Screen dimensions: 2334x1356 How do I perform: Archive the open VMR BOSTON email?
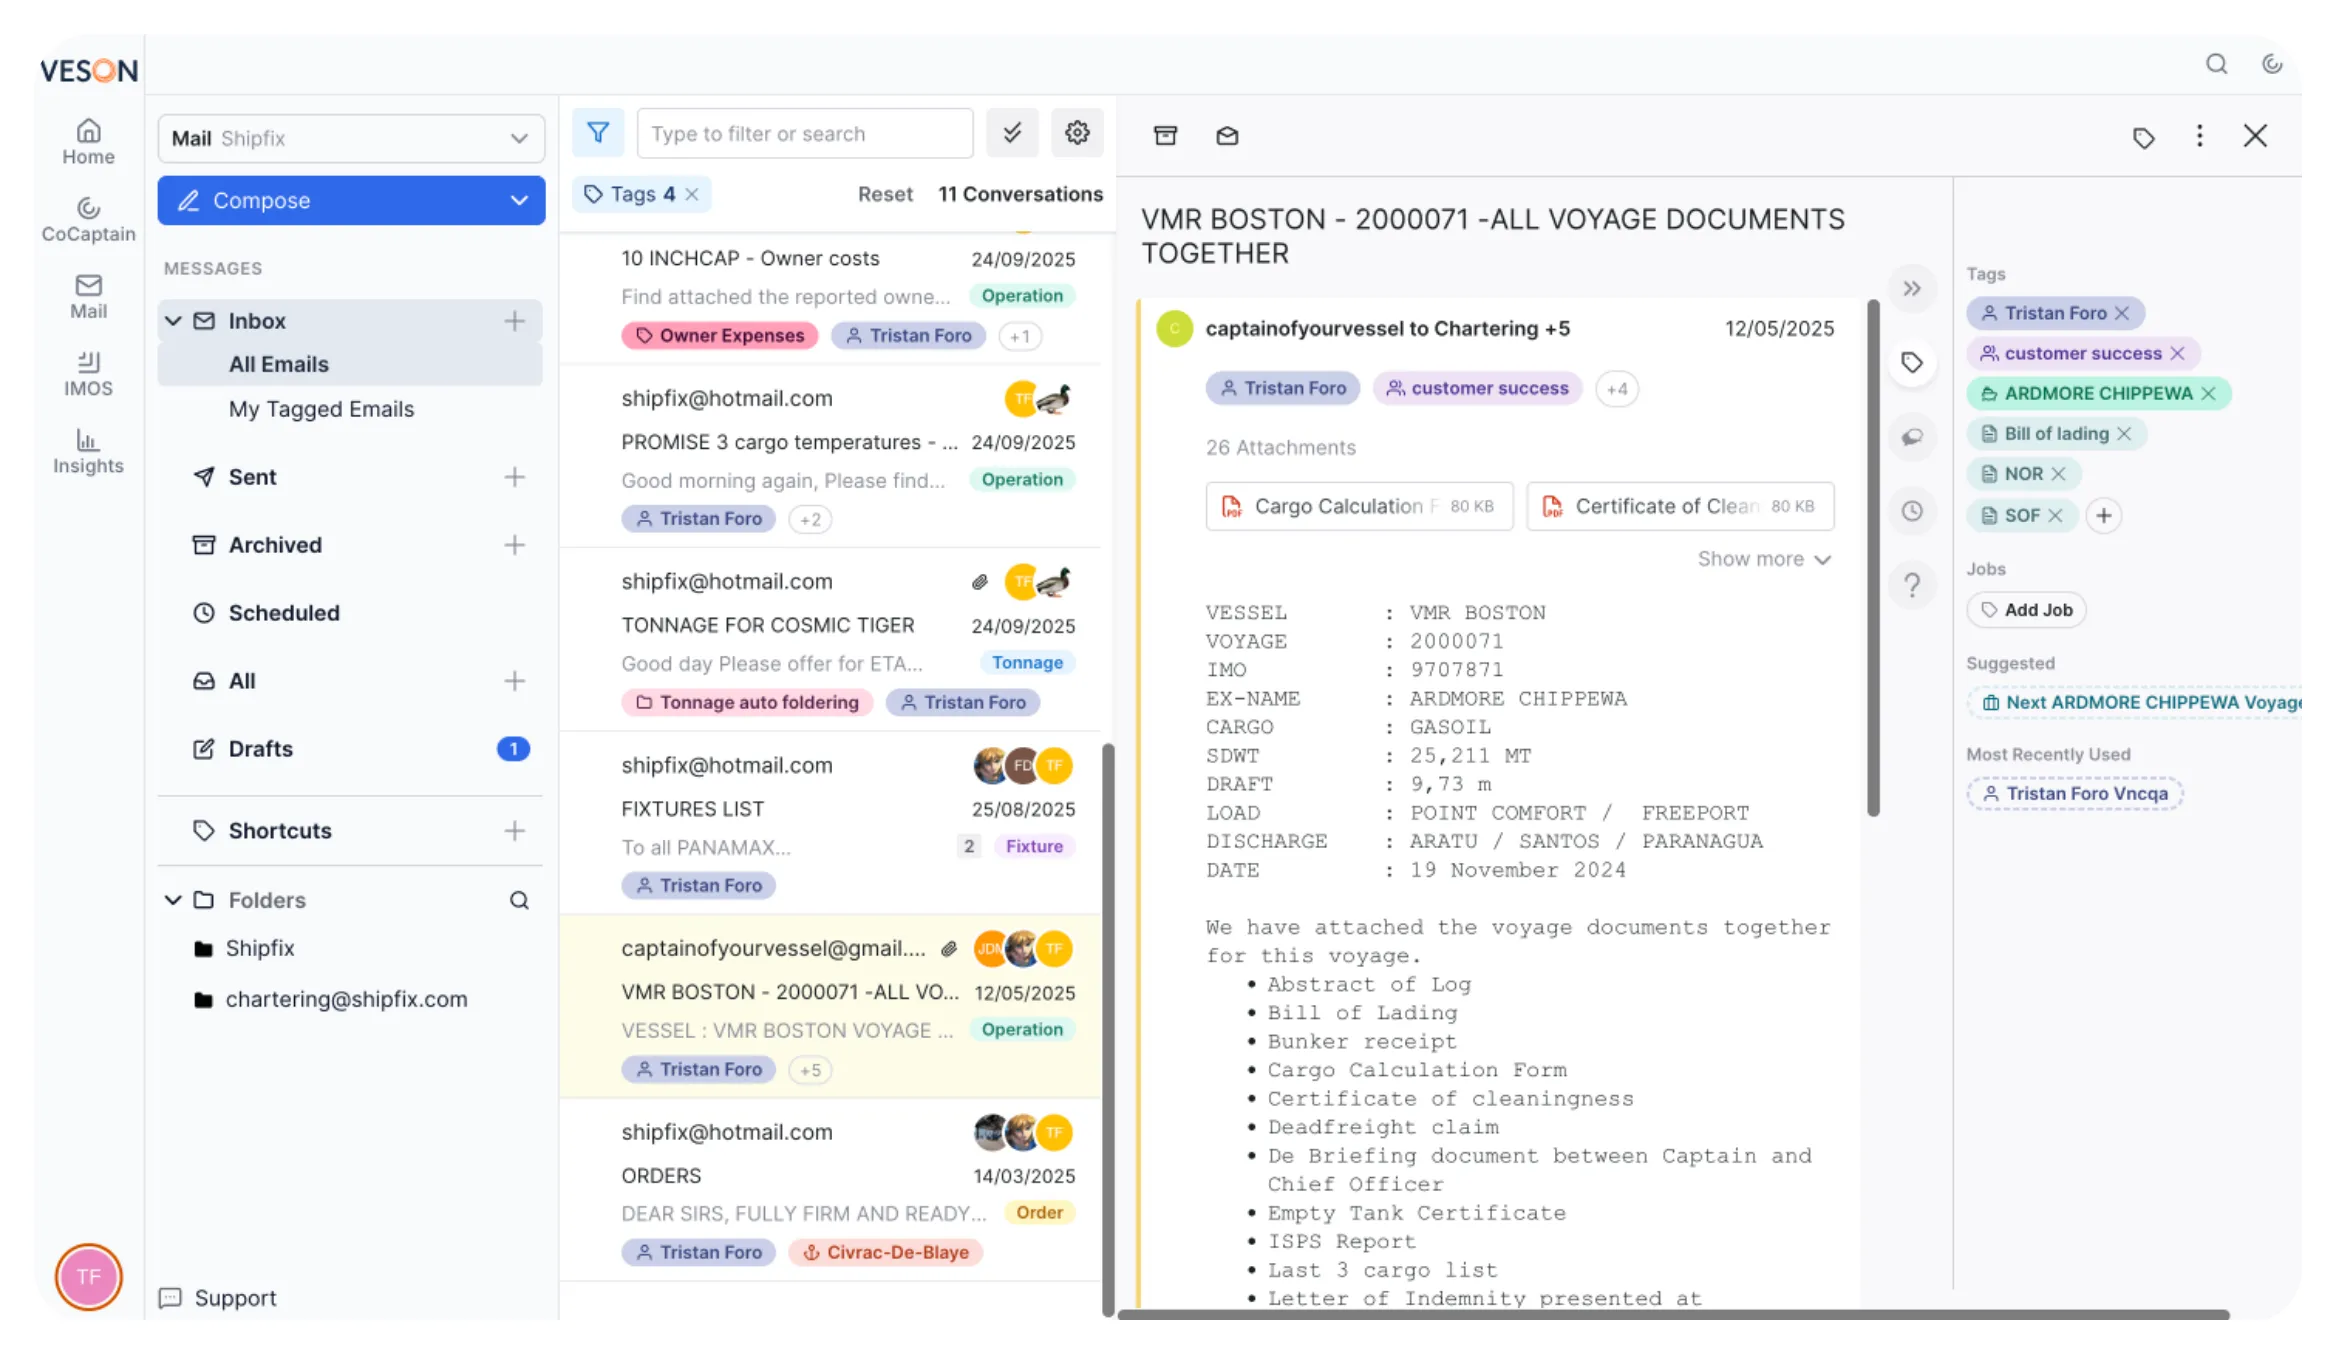1165,135
